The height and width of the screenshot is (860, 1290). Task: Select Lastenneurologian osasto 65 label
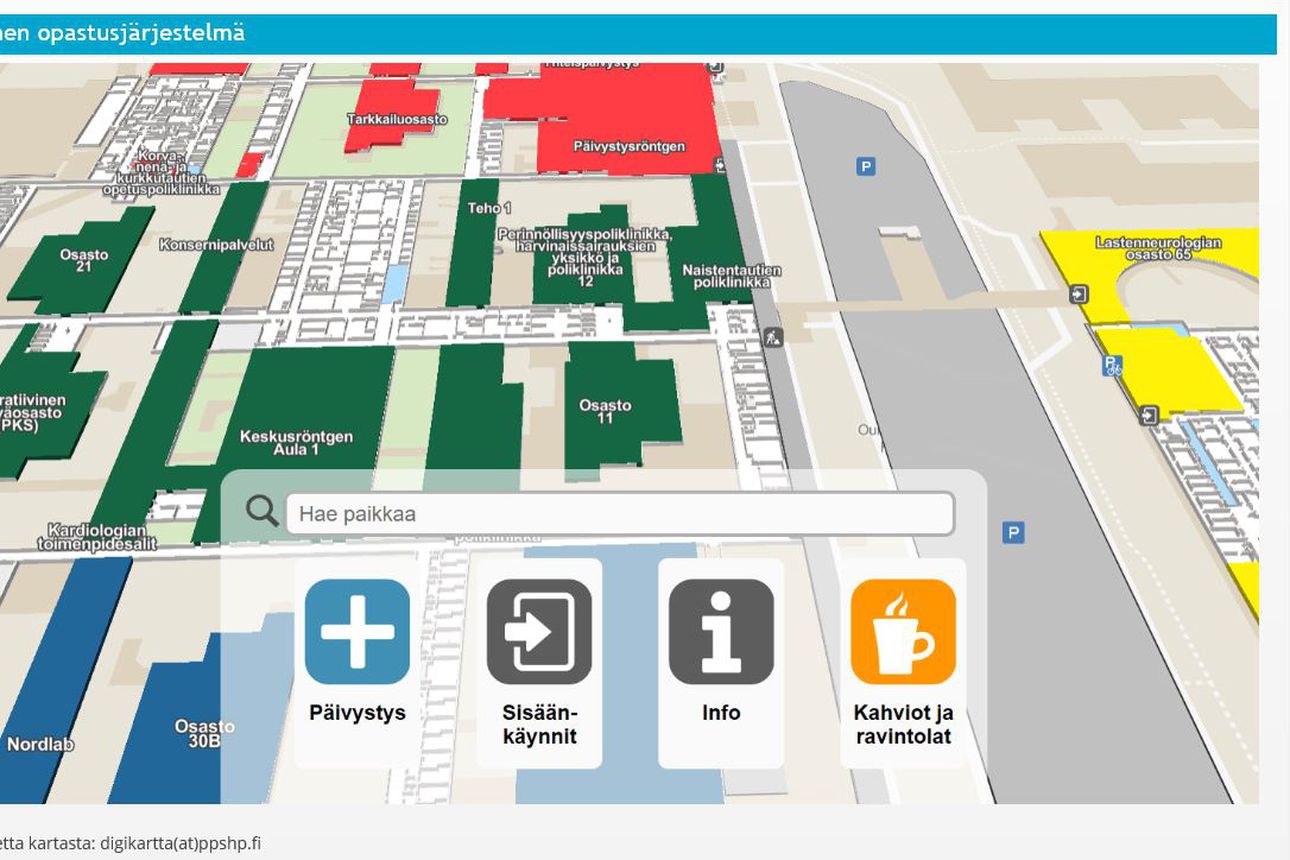pyautogui.click(x=1158, y=248)
